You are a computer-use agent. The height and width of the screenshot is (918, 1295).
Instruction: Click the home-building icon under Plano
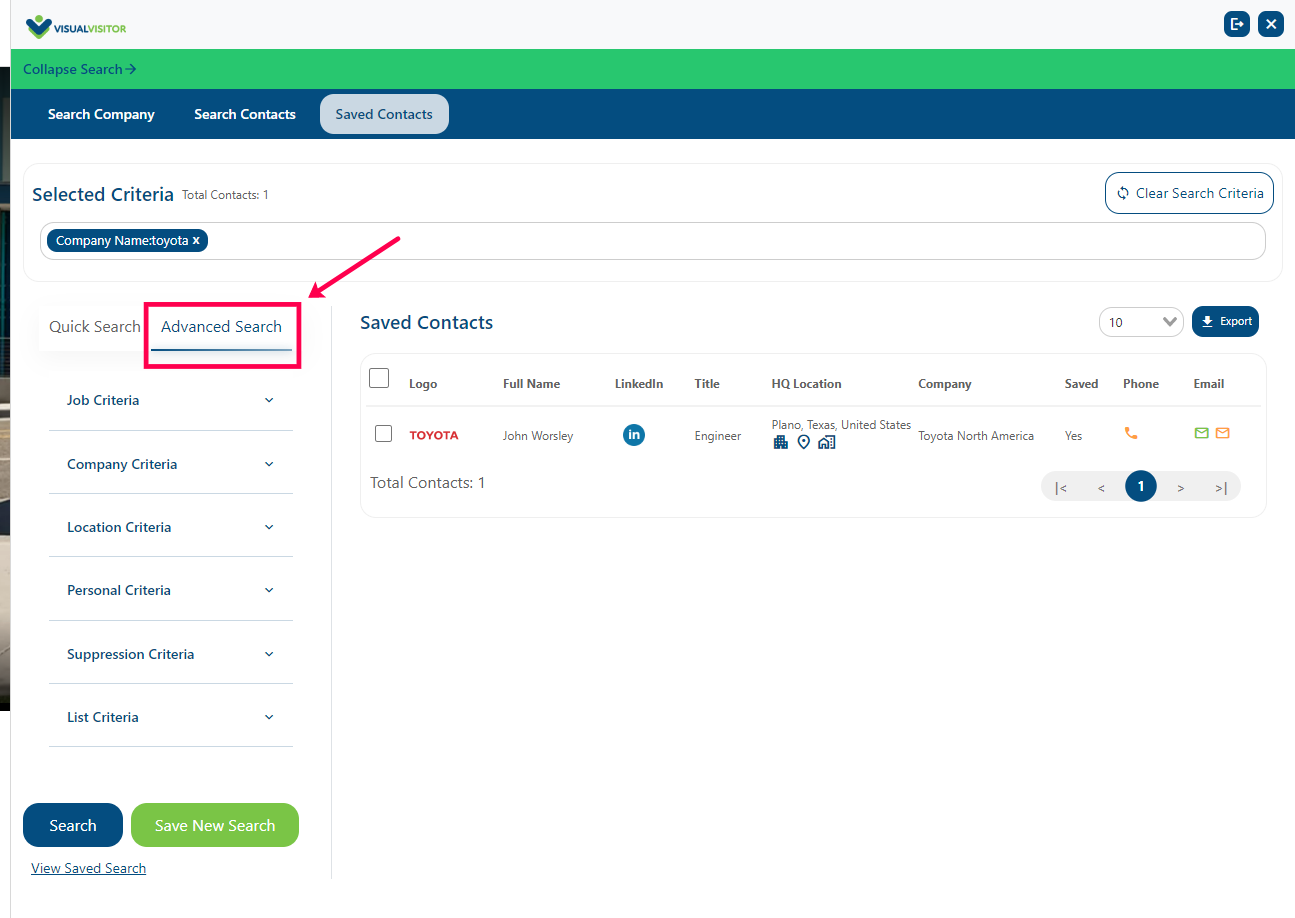coord(826,442)
